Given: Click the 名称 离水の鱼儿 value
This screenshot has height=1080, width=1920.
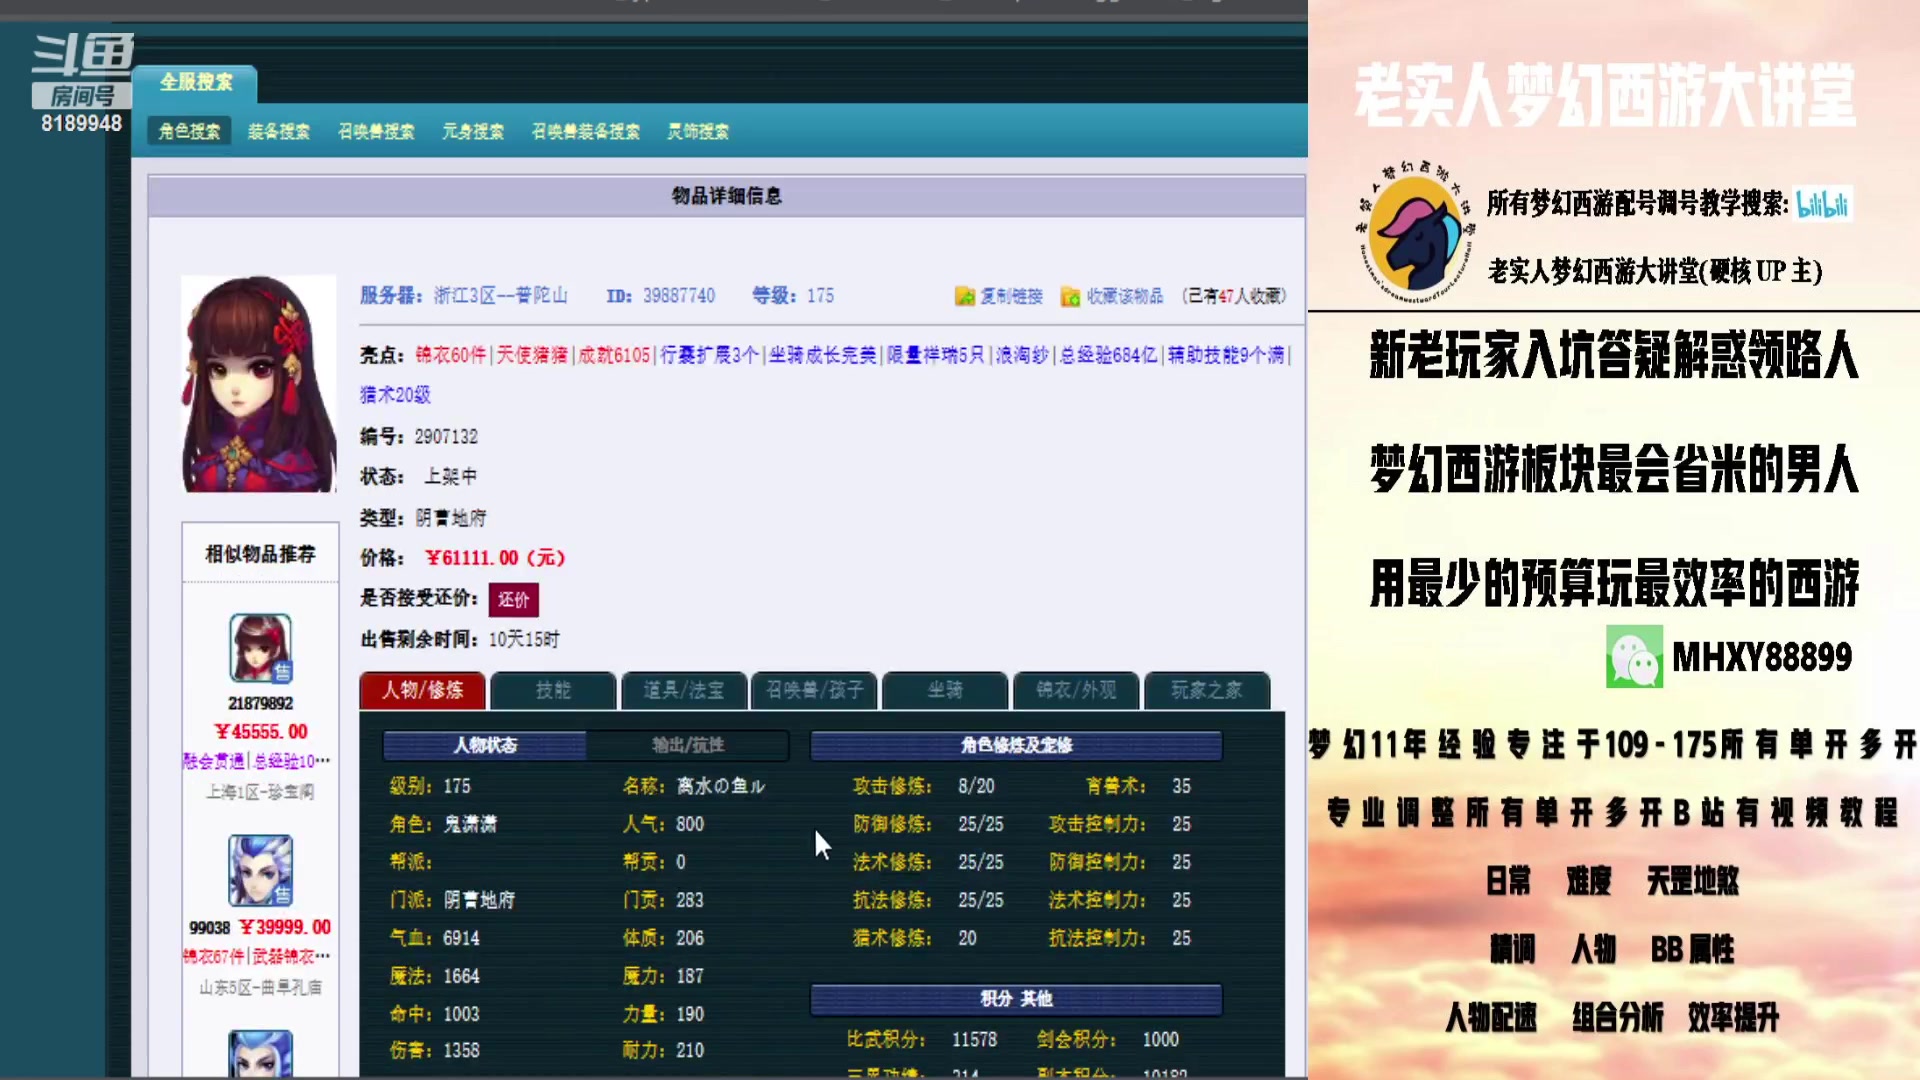Looking at the screenshot, I should [x=721, y=786].
